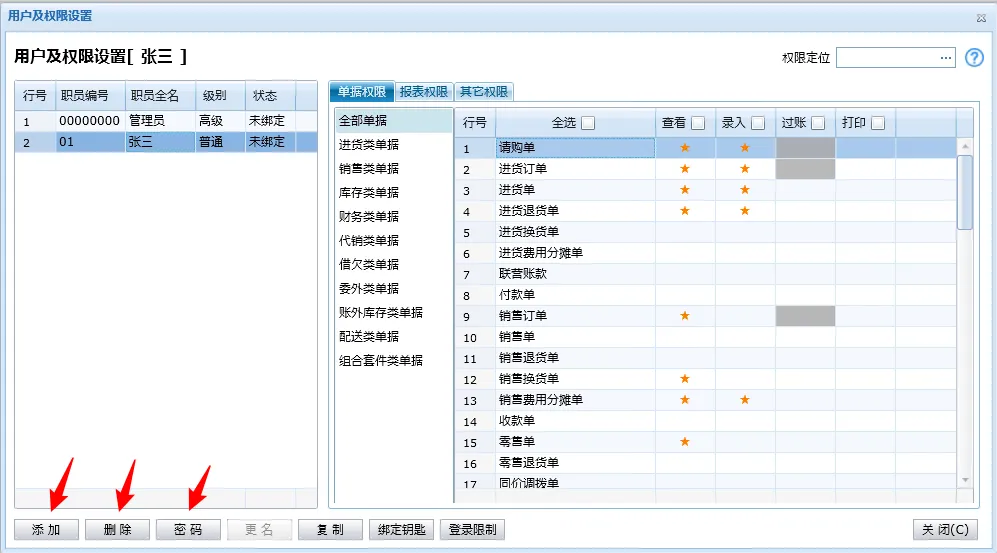Viewport: 997px width, 553px height.
Task: Click the 查看 star for 请购单 row
Action: click(x=685, y=147)
